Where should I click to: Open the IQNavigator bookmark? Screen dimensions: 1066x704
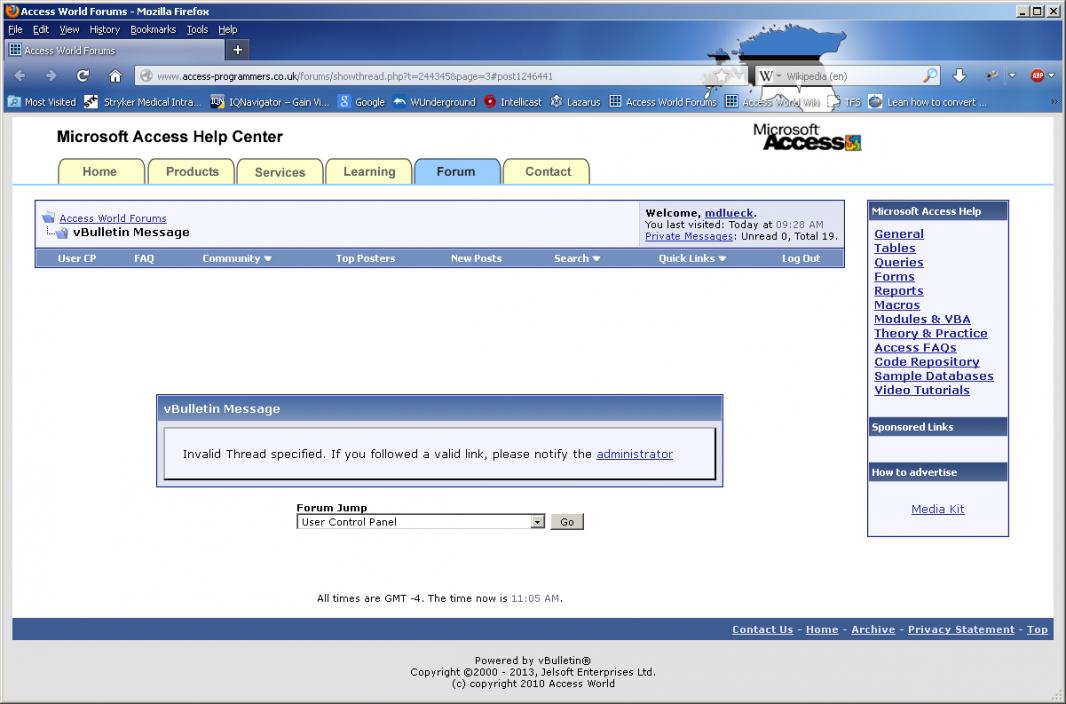click(270, 102)
